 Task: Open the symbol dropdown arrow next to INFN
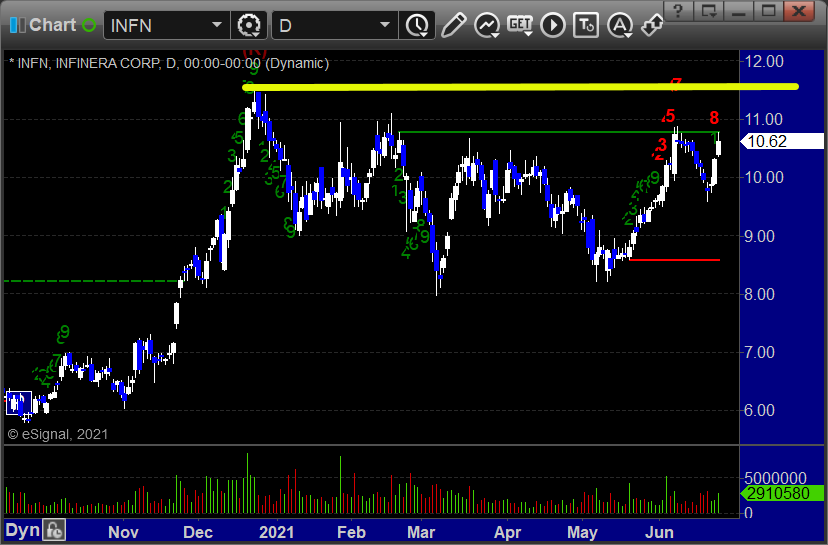click(217, 25)
